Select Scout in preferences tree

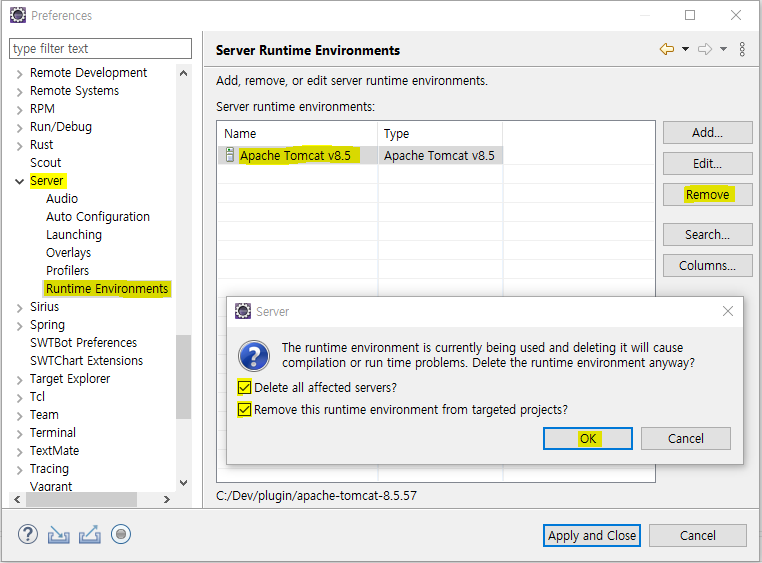[46, 163]
